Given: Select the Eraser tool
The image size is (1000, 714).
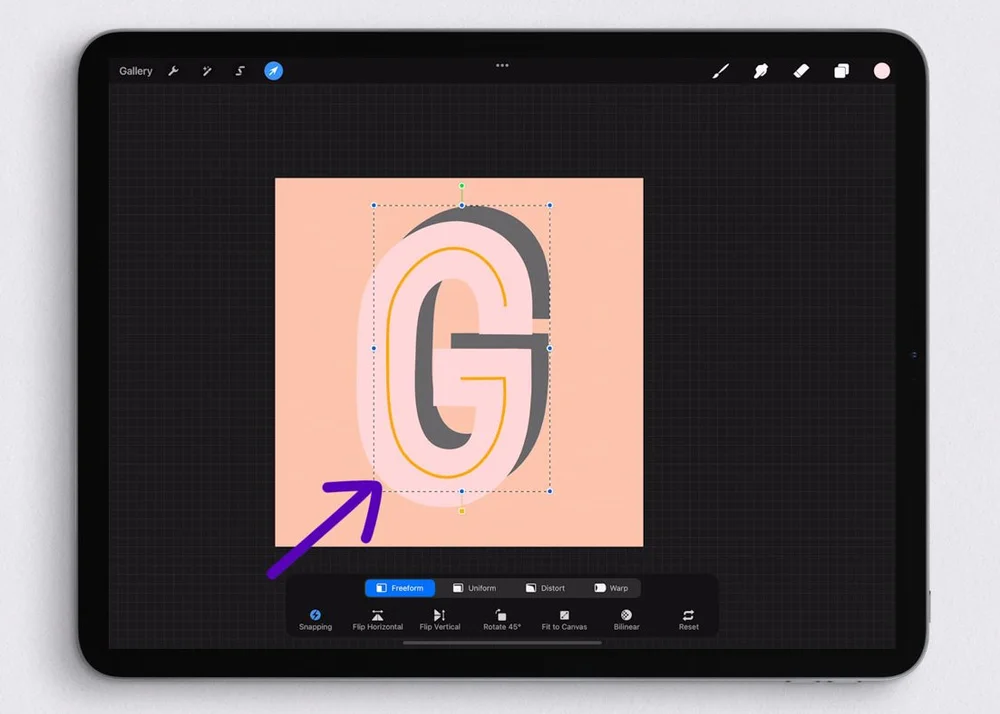Looking at the screenshot, I should pyautogui.click(x=800, y=71).
